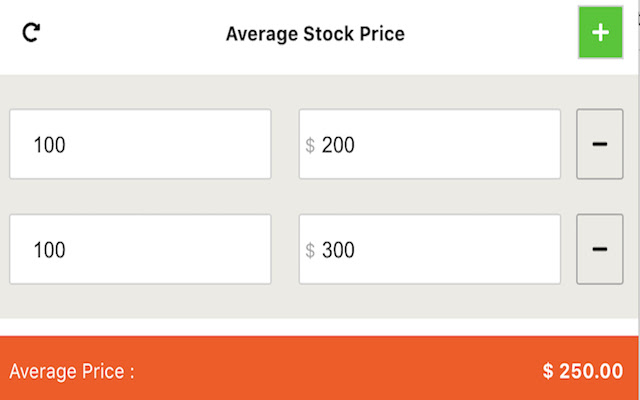
Task: Click the middle of the orange result bar
Action: coord(320,369)
